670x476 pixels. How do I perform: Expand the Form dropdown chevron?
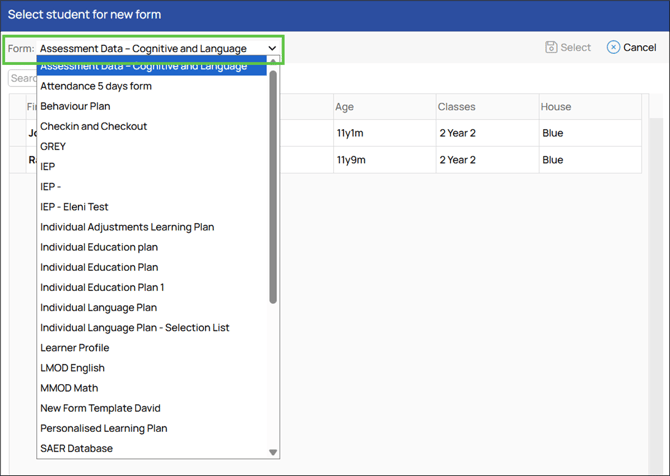coord(272,48)
